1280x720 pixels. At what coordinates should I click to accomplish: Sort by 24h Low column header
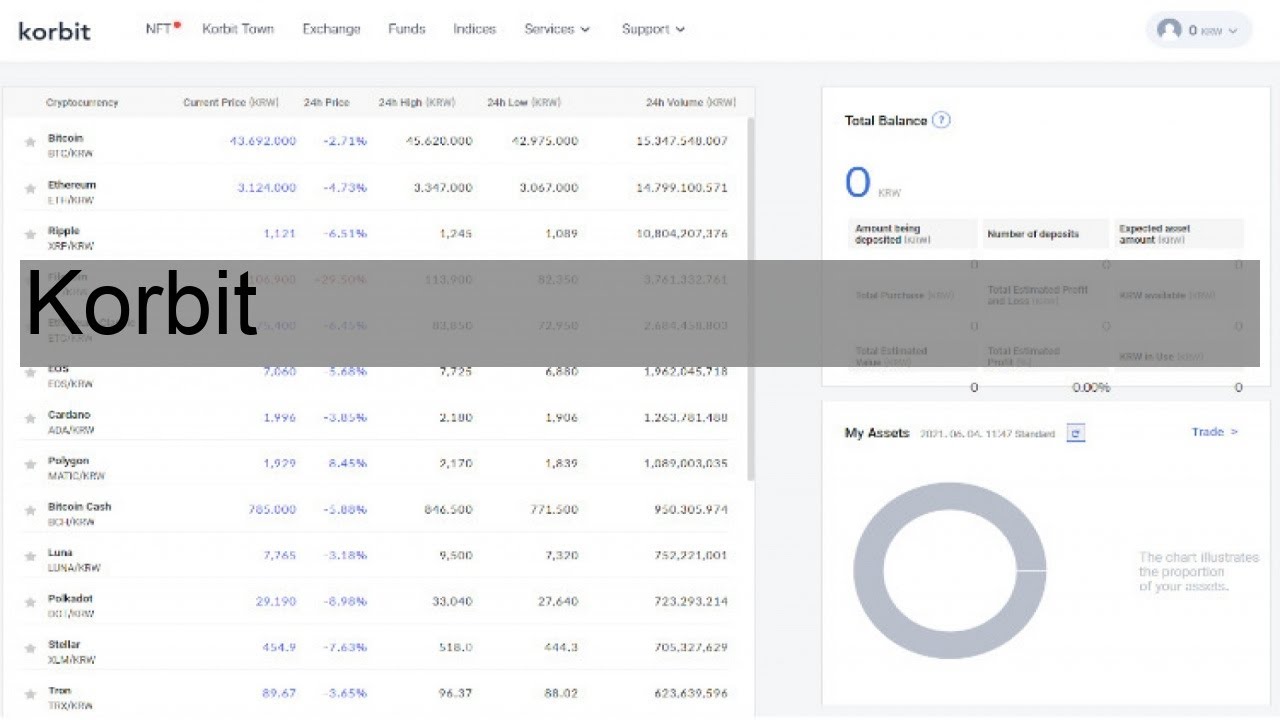click(524, 103)
